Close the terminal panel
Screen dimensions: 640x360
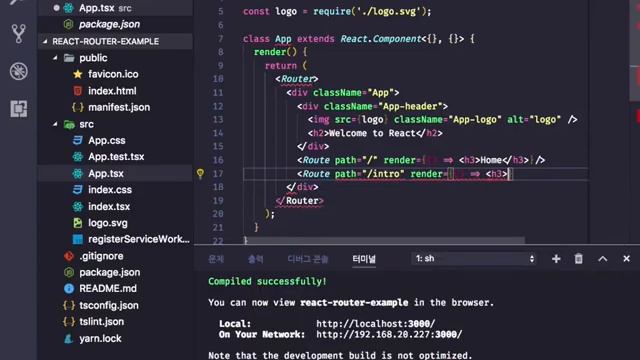tap(626, 259)
